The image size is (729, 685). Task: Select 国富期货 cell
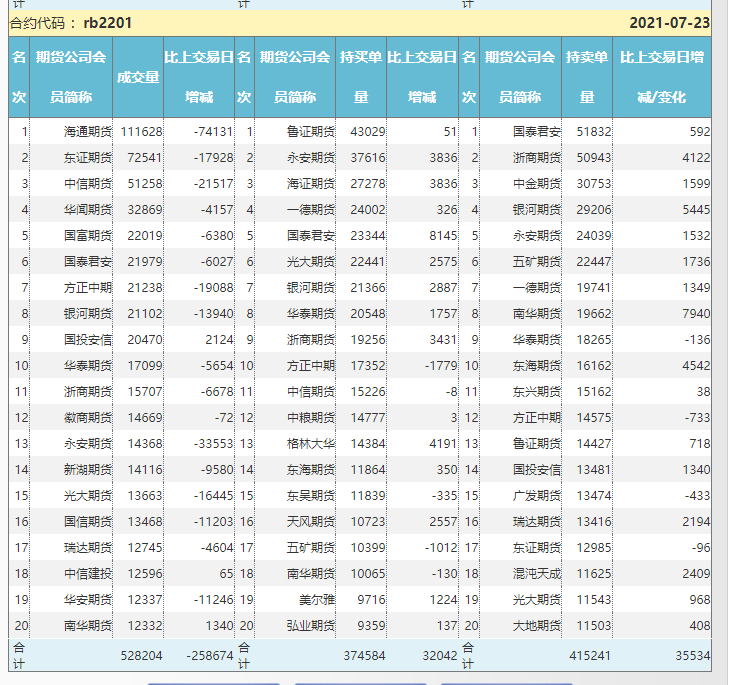pos(88,236)
